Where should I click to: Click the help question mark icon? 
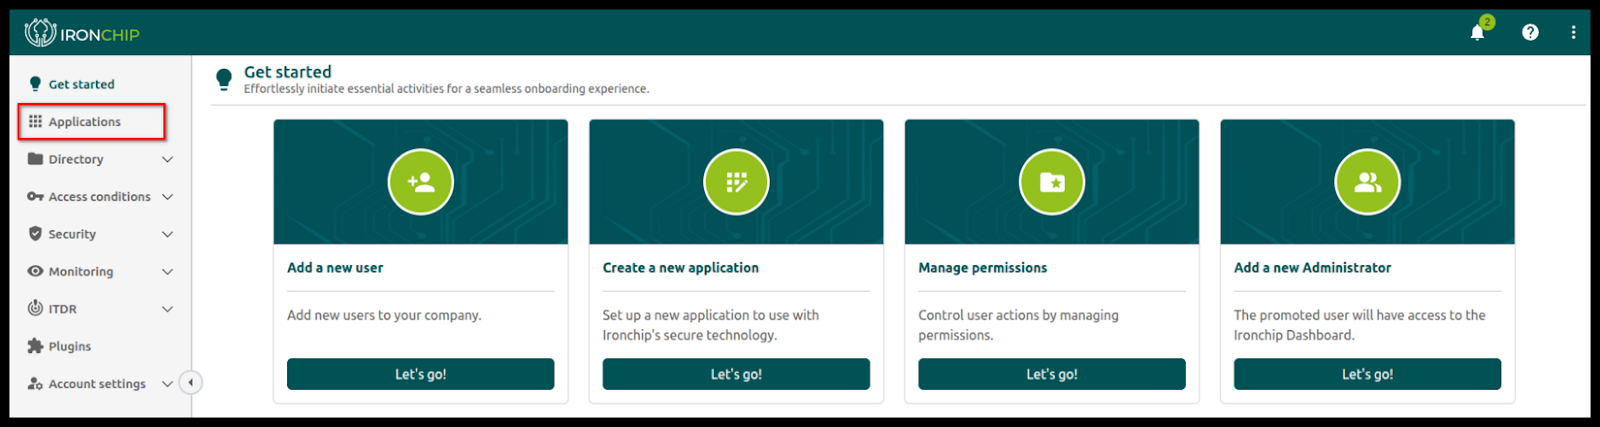pyautogui.click(x=1530, y=33)
